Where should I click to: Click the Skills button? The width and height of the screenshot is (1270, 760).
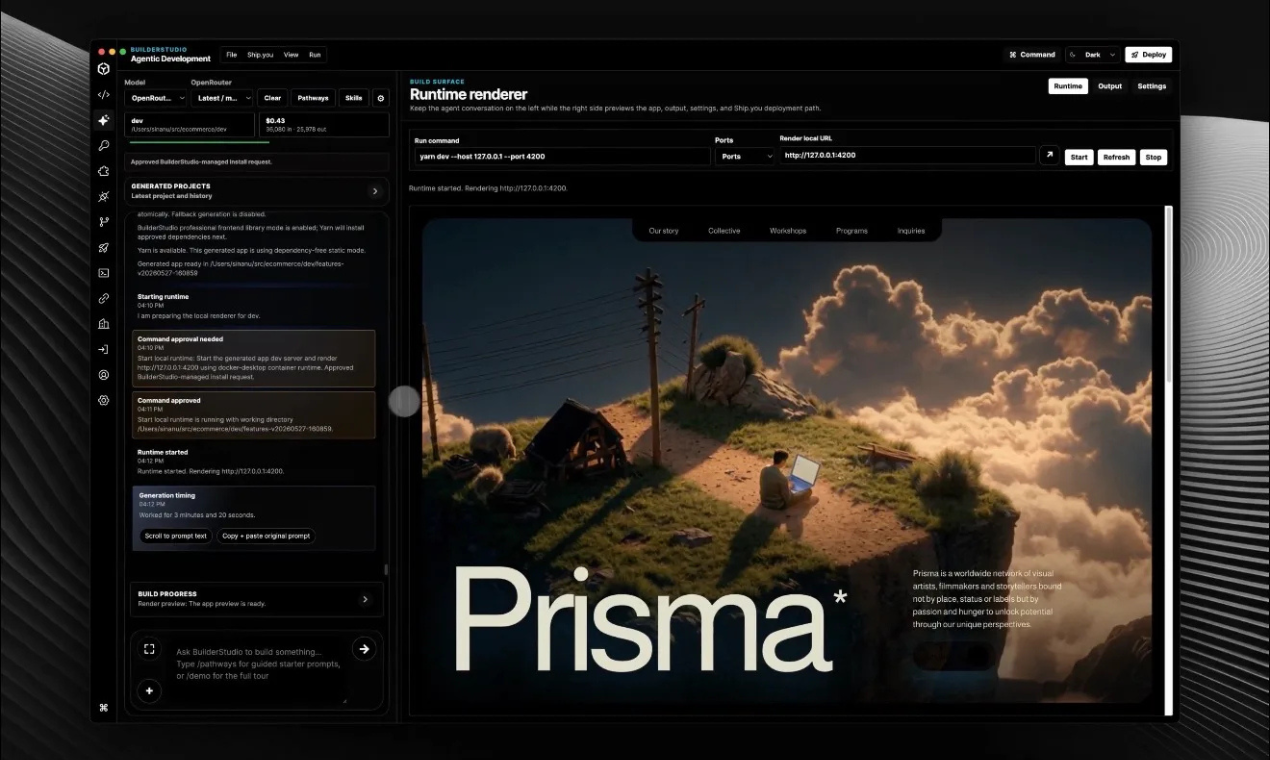tap(353, 98)
